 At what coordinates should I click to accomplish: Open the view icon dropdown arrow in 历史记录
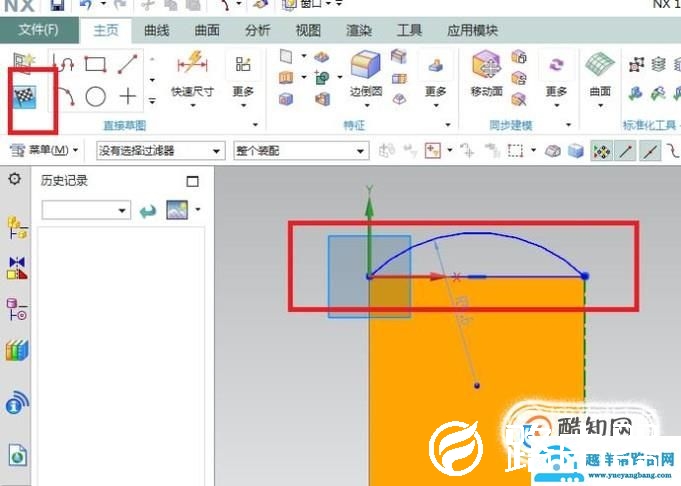[x=198, y=209]
